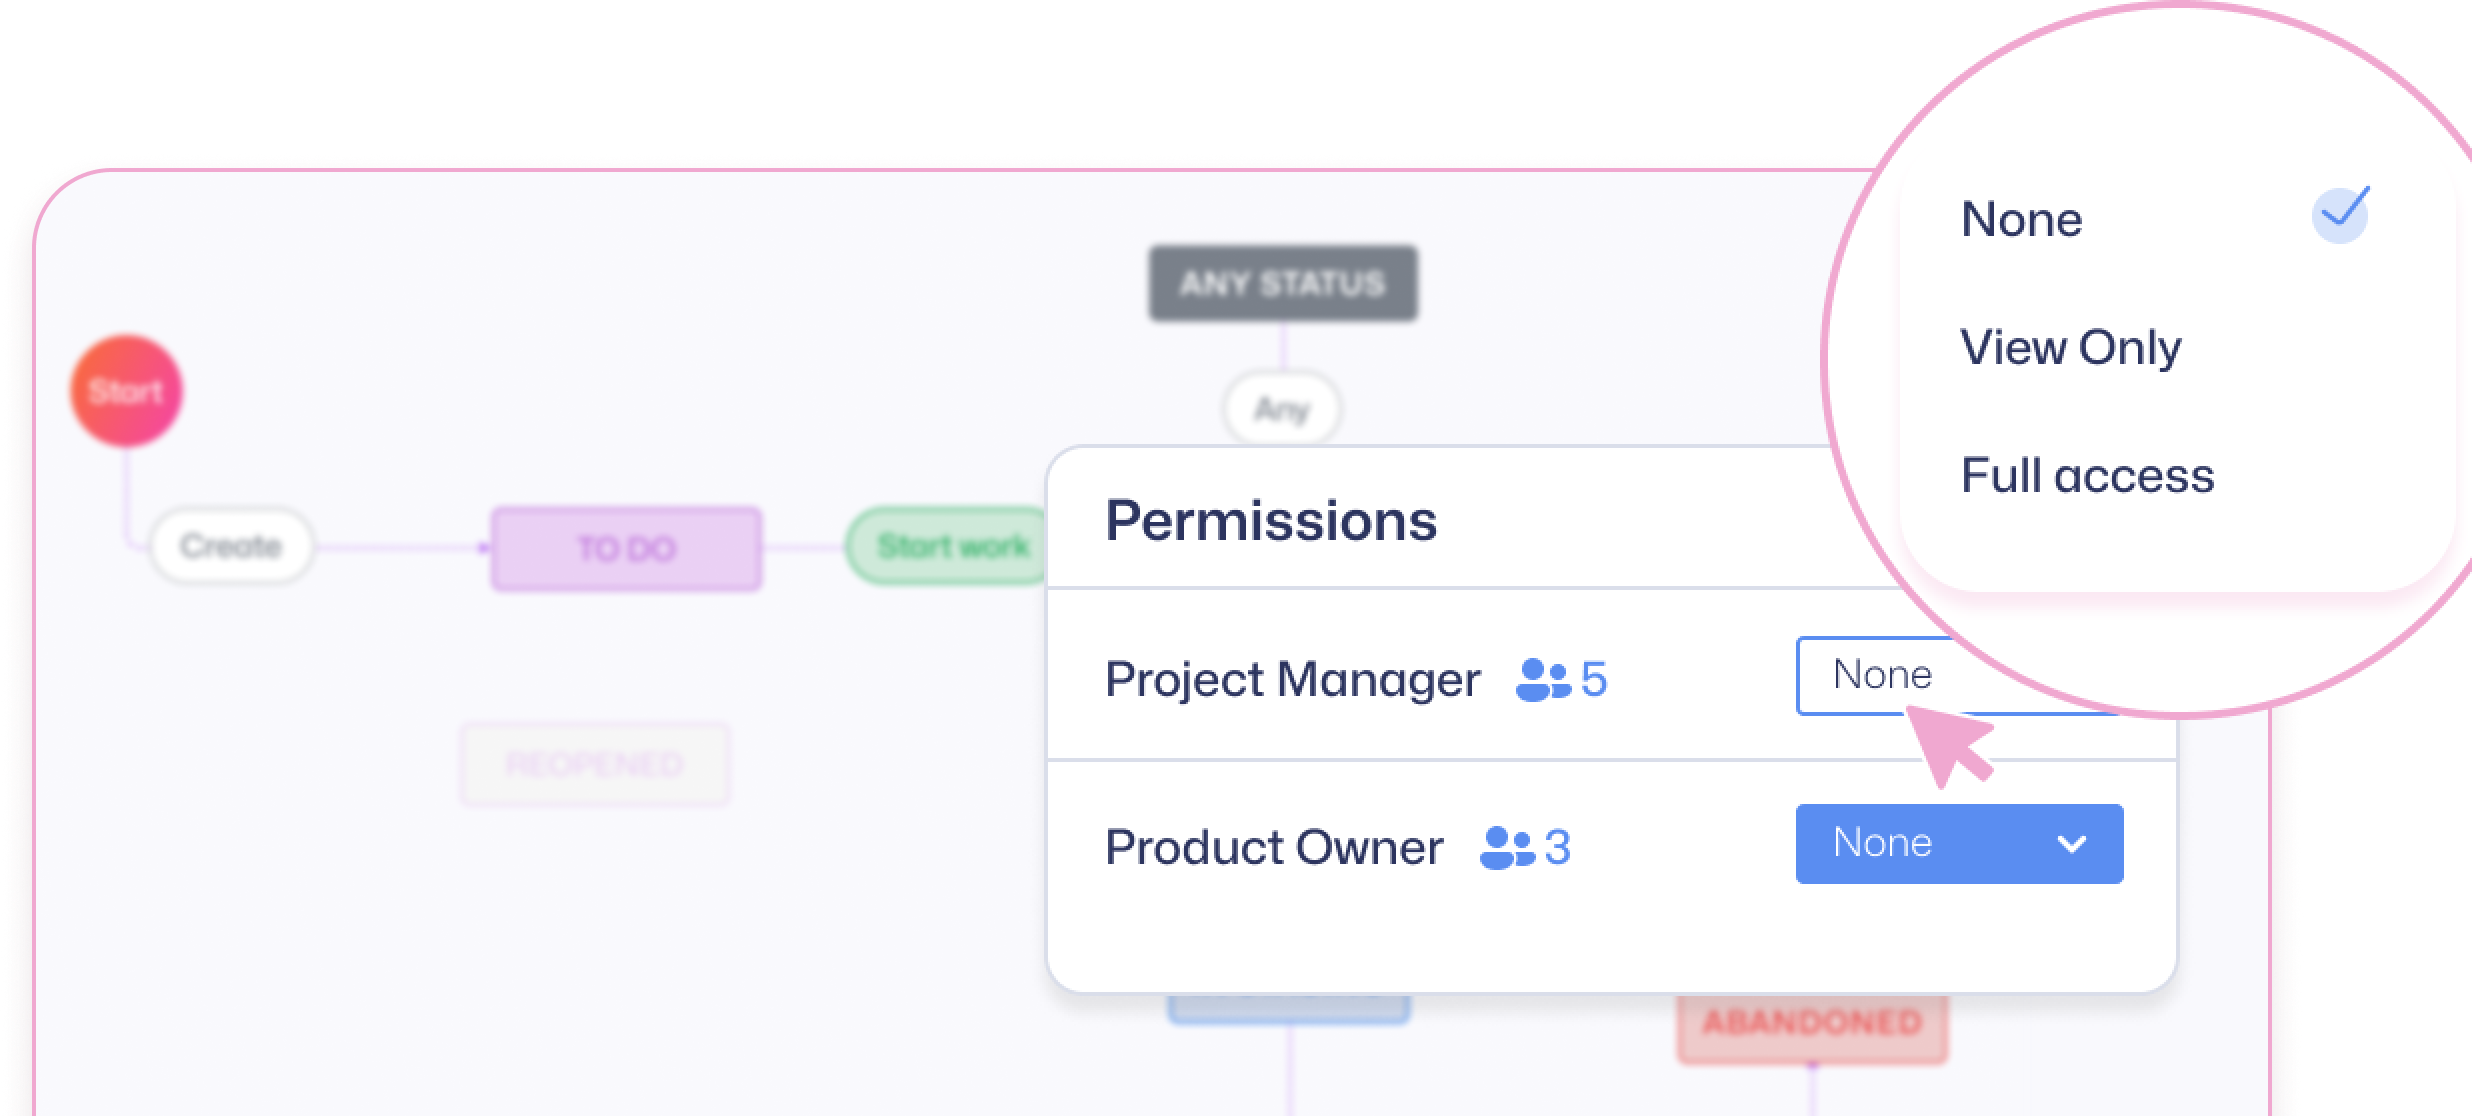Click the Any transition pill
The height and width of the screenshot is (1116, 2472).
1281,409
